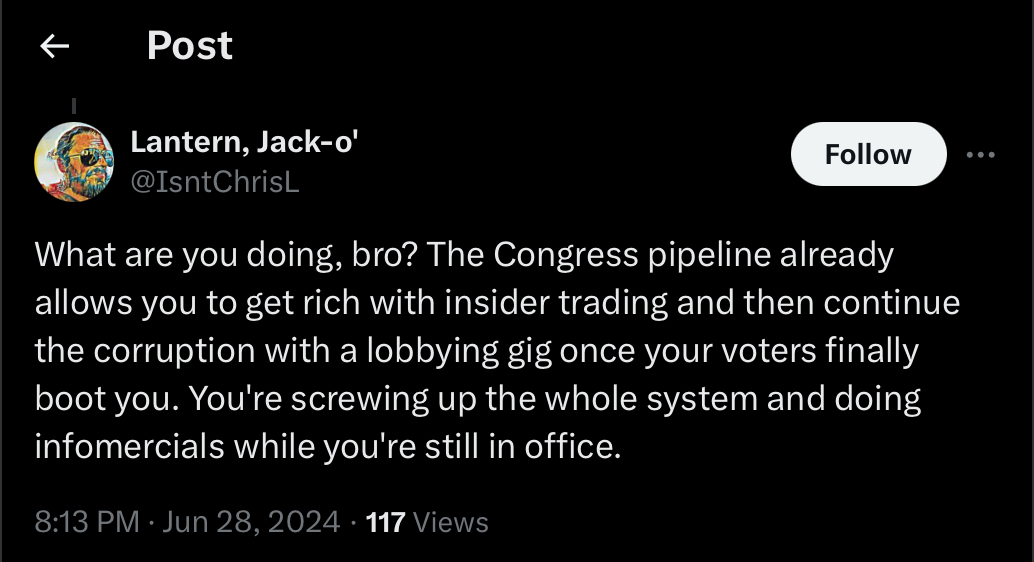Image resolution: width=1034 pixels, height=562 pixels.
Task: Click the word "Congress" in the post
Action: click(x=566, y=256)
